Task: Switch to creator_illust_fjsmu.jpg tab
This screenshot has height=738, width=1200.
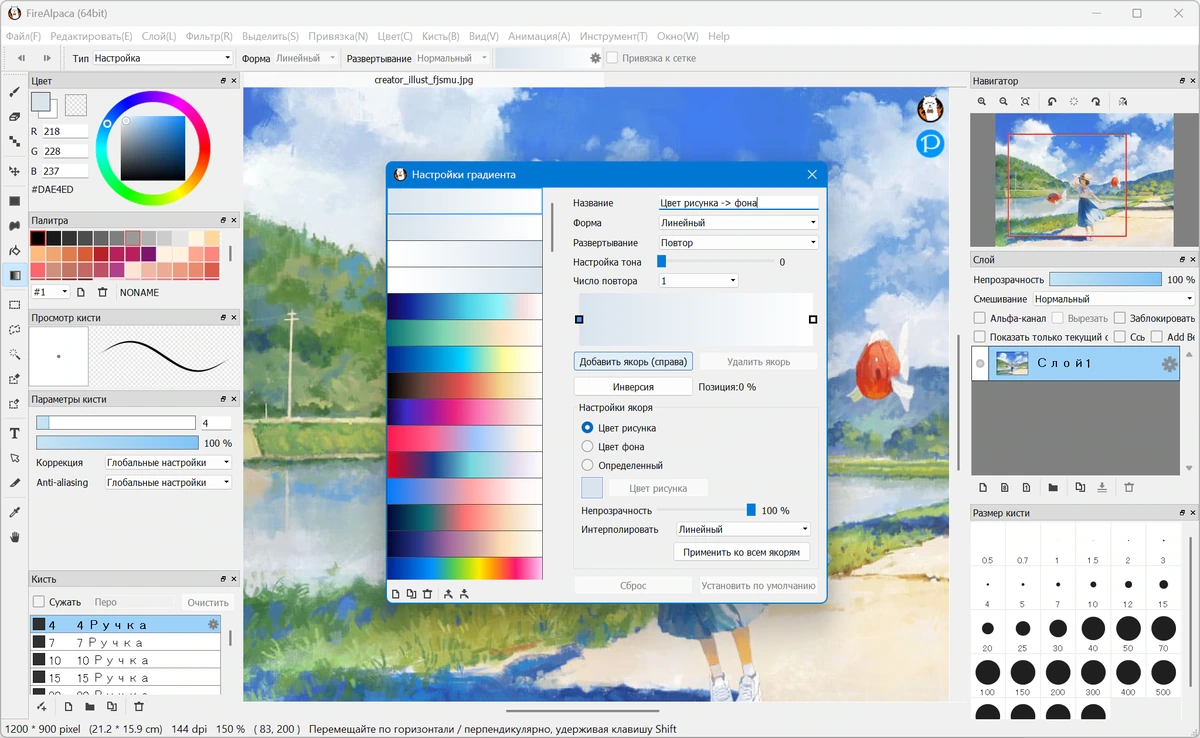Action: [424, 79]
